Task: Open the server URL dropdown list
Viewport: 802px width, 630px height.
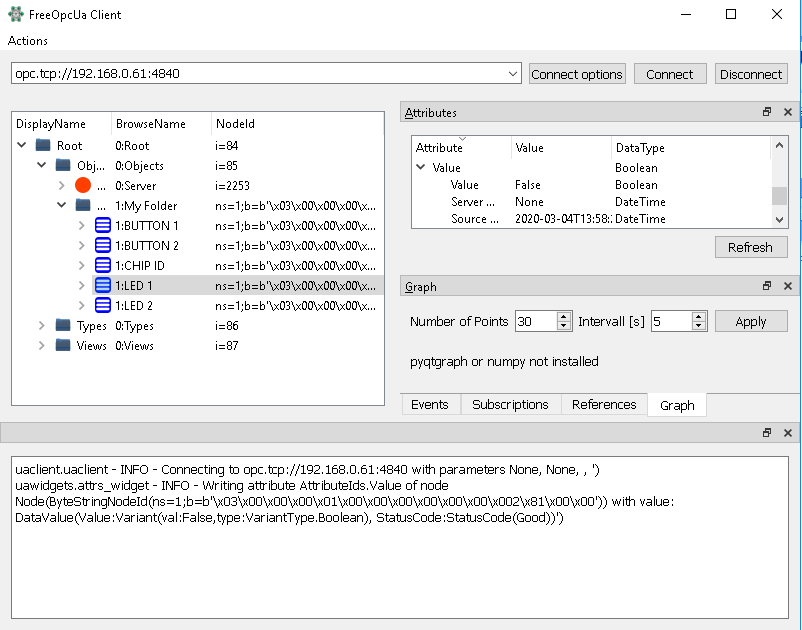Action: 513,74
